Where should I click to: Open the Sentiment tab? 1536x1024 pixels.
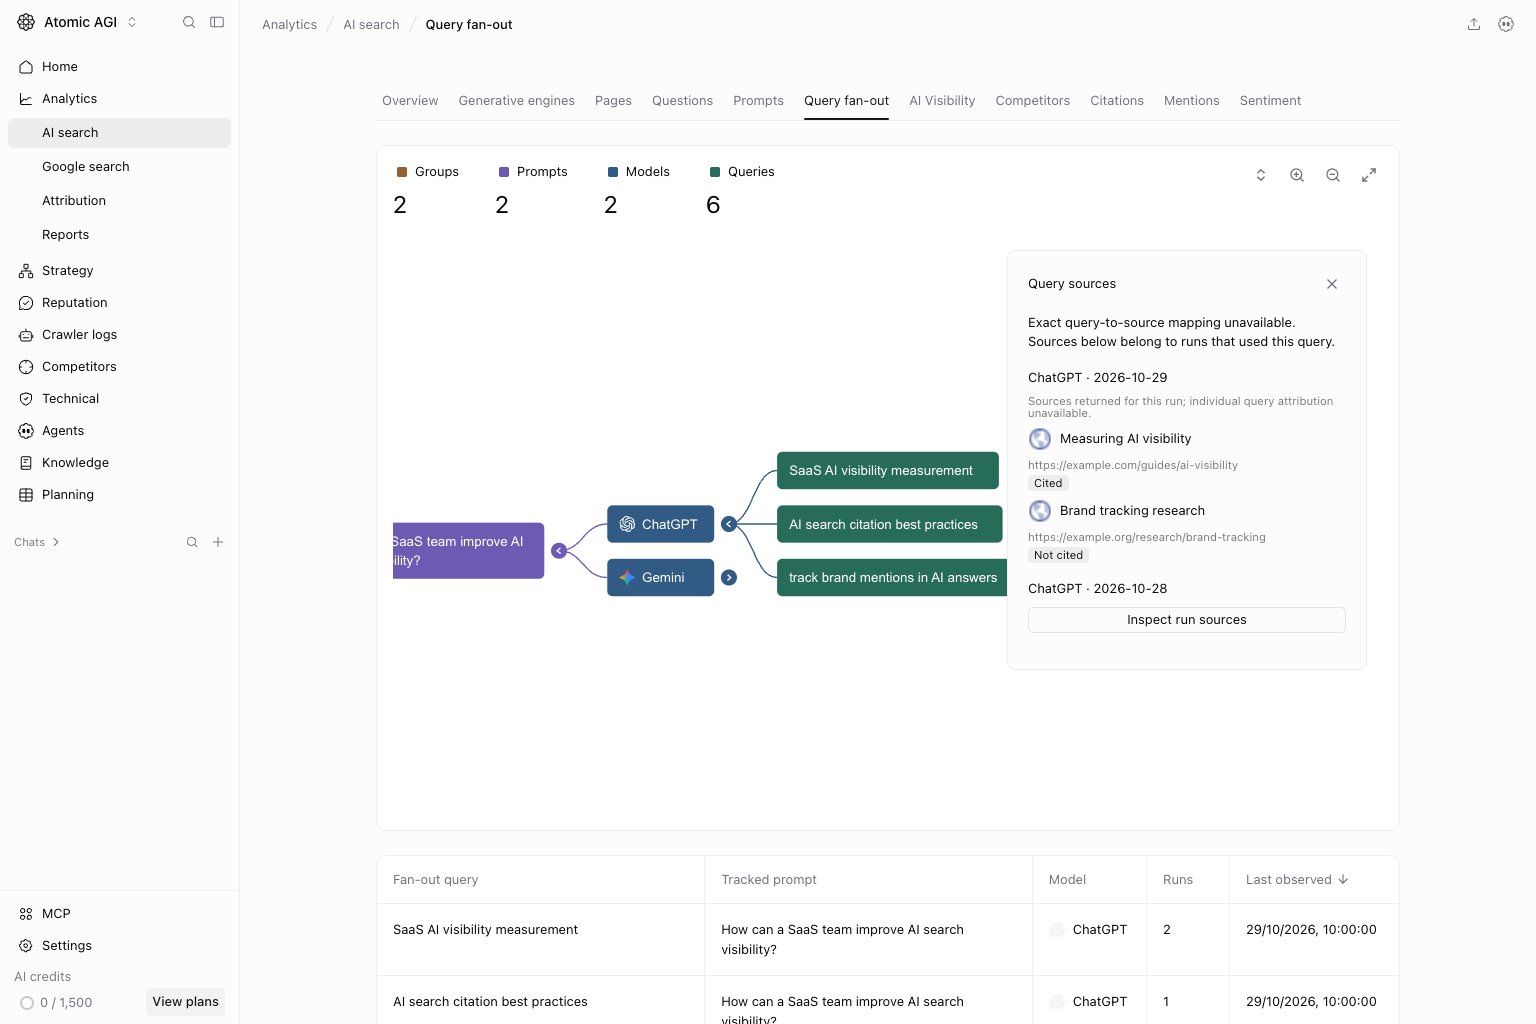coord(1270,101)
